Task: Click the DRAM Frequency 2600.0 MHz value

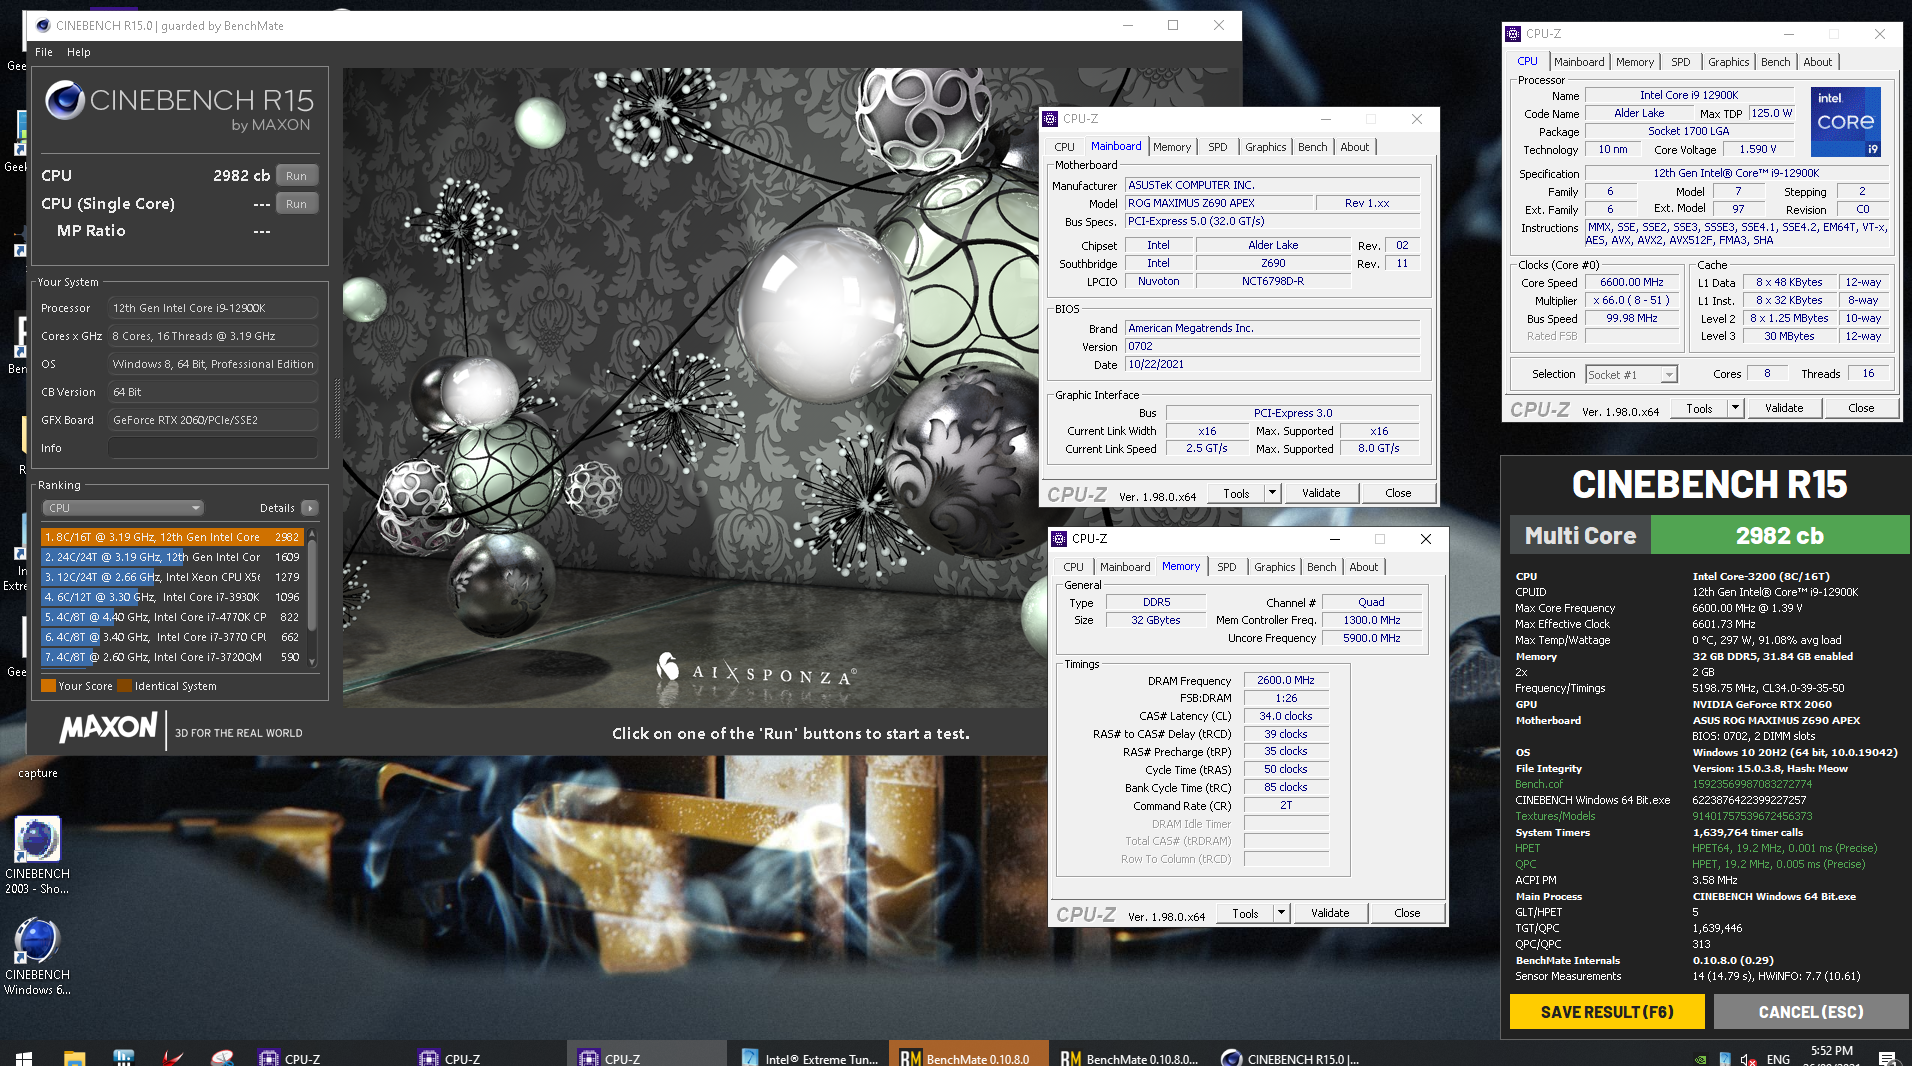Action: pyautogui.click(x=1286, y=680)
